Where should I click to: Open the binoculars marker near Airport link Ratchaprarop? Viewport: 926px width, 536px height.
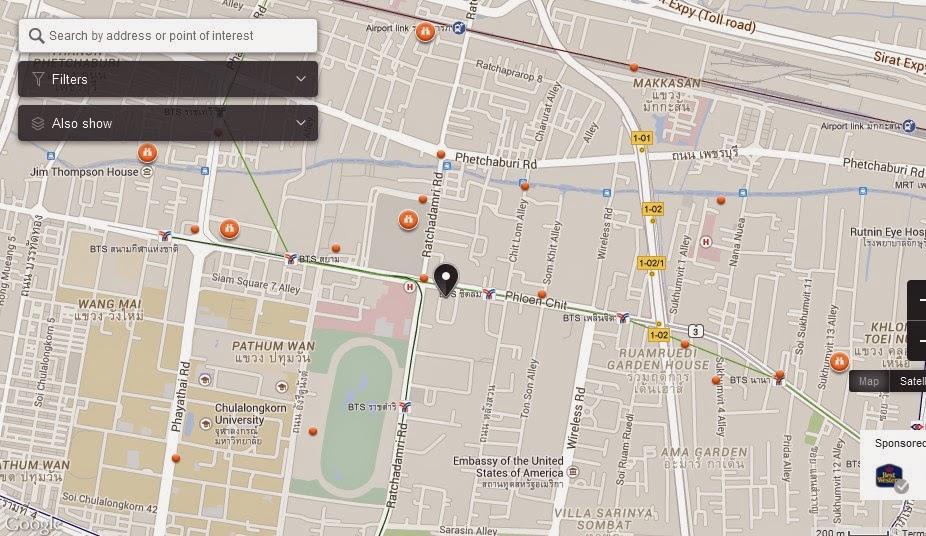[425, 31]
